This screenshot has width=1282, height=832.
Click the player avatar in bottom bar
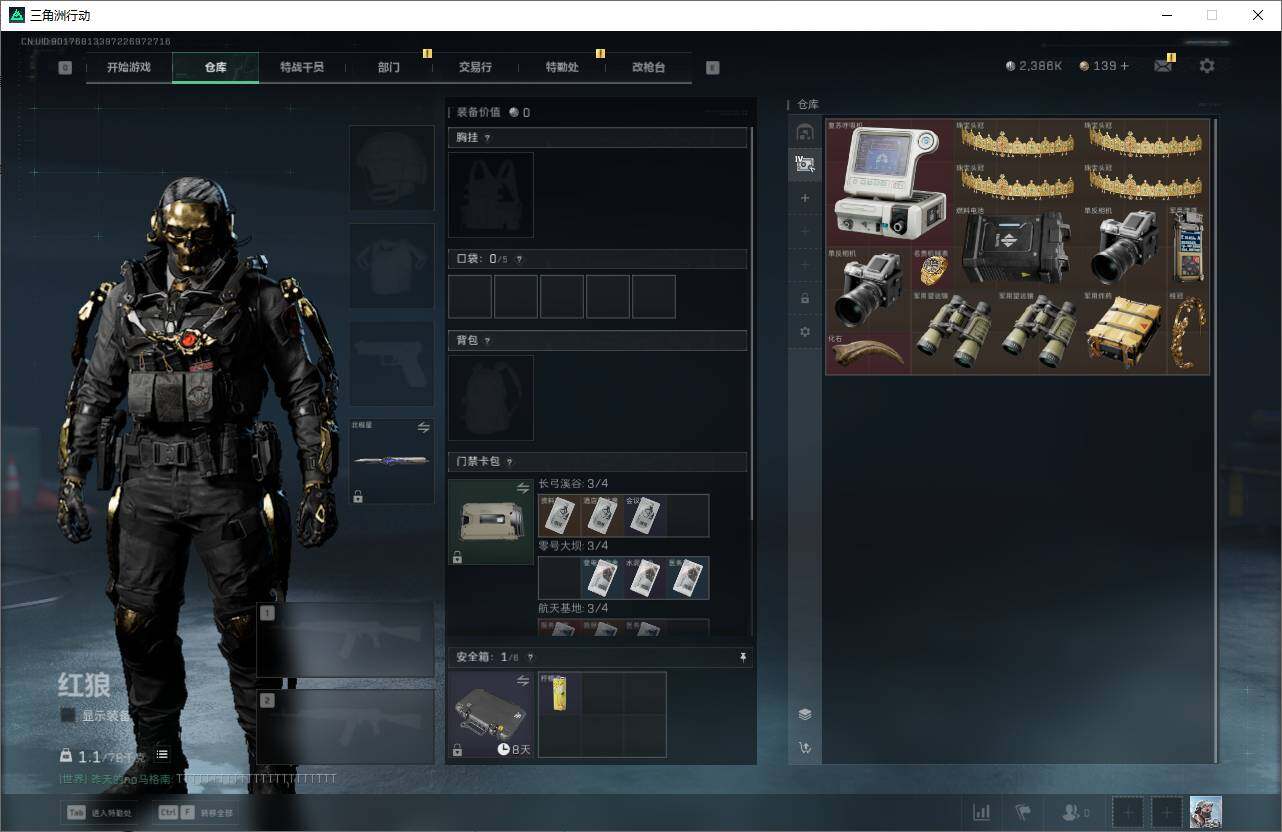click(1205, 812)
